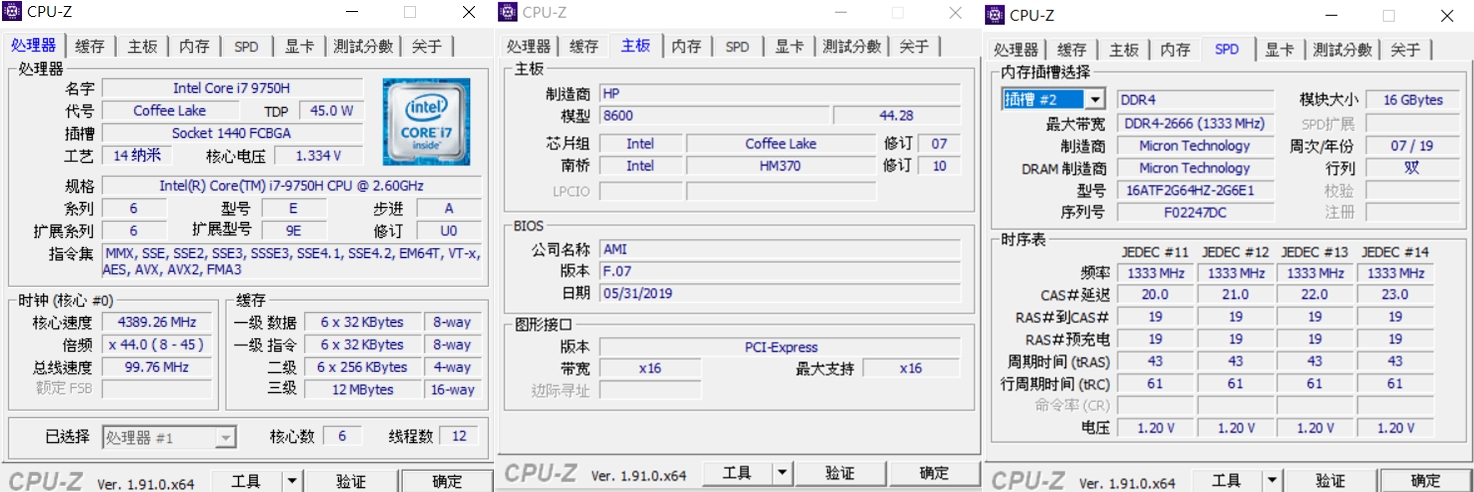Click the 12 MBytes level 3 cache value

click(362, 389)
